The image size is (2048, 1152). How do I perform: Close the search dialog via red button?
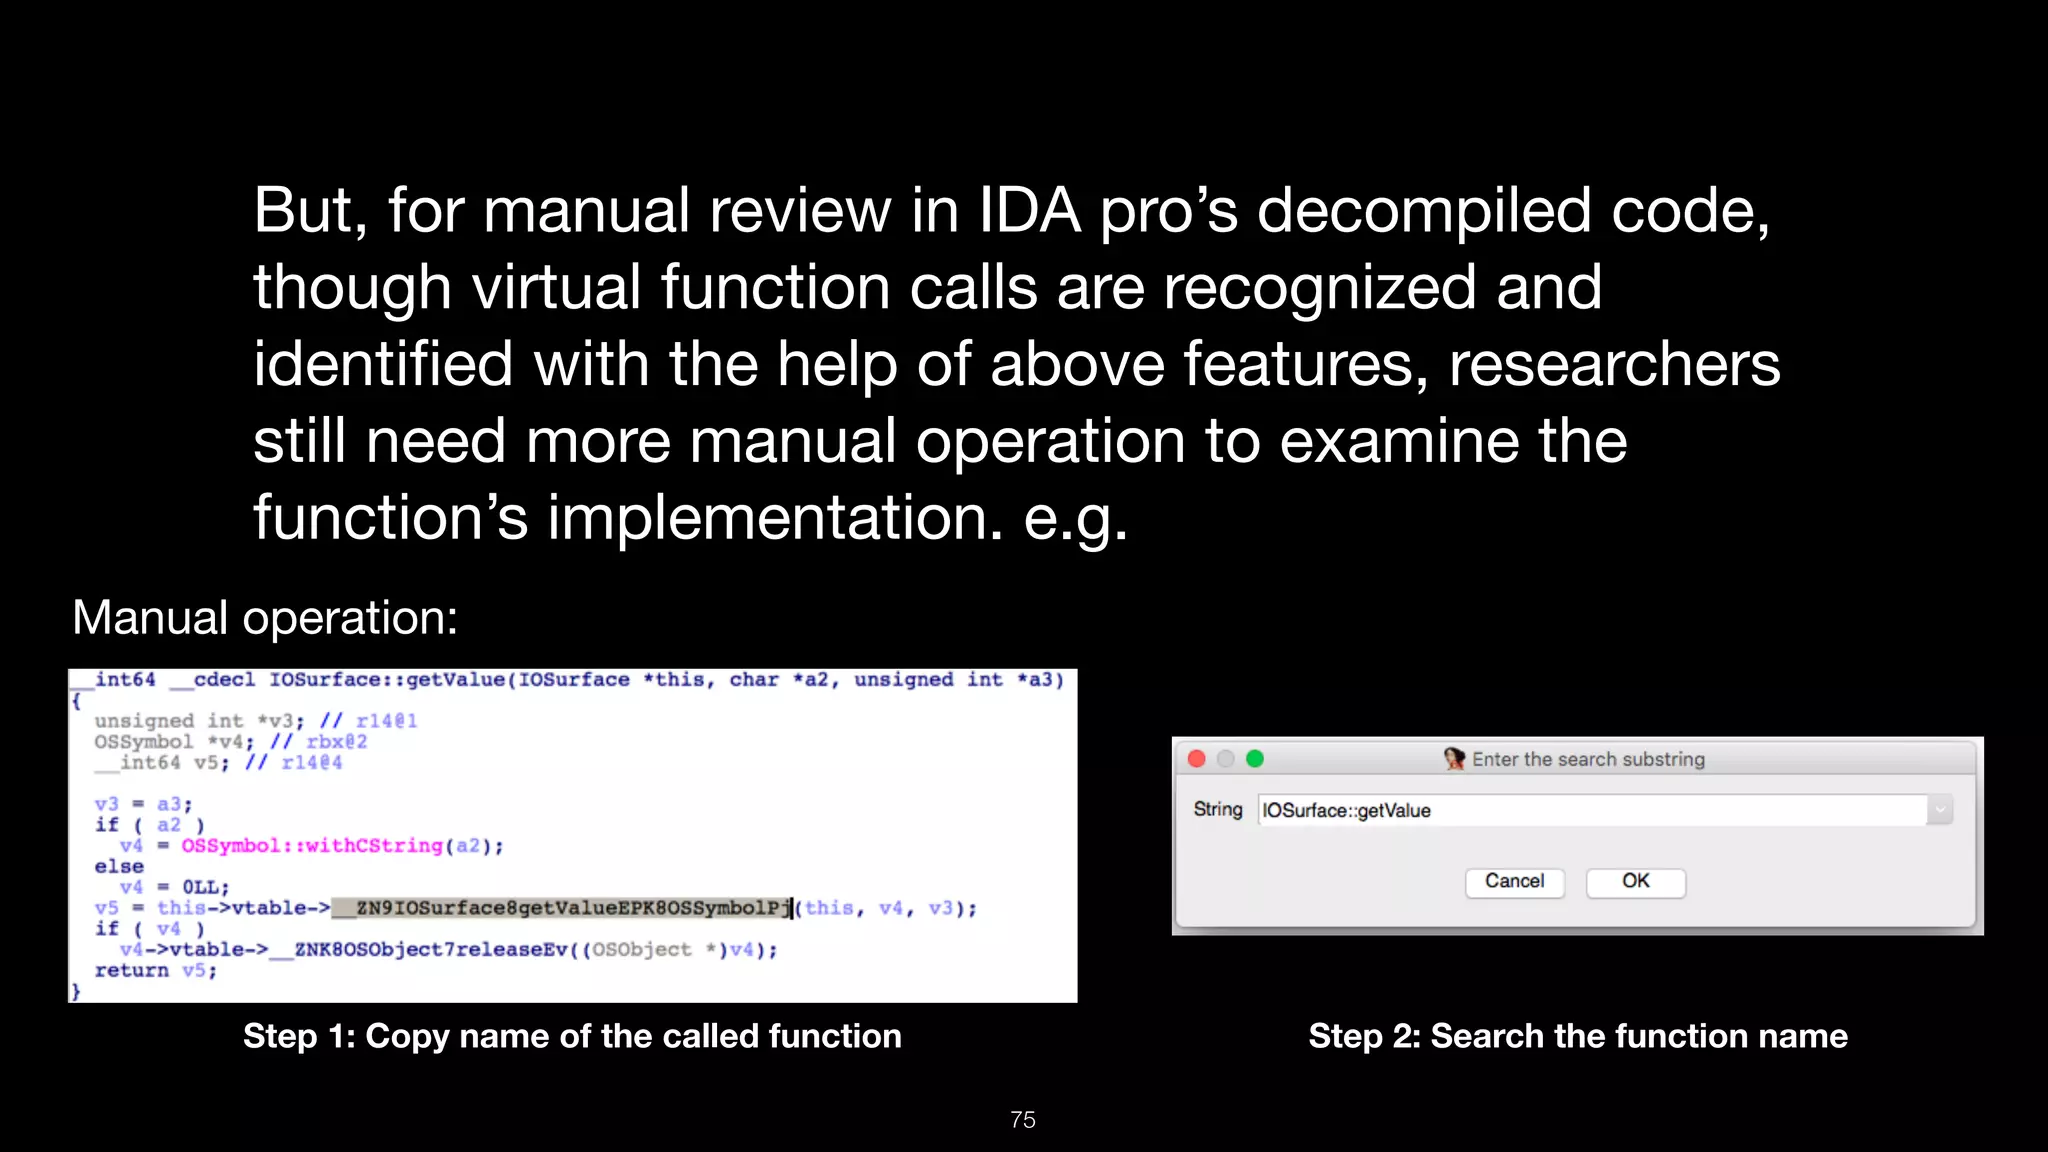tap(1197, 759)
